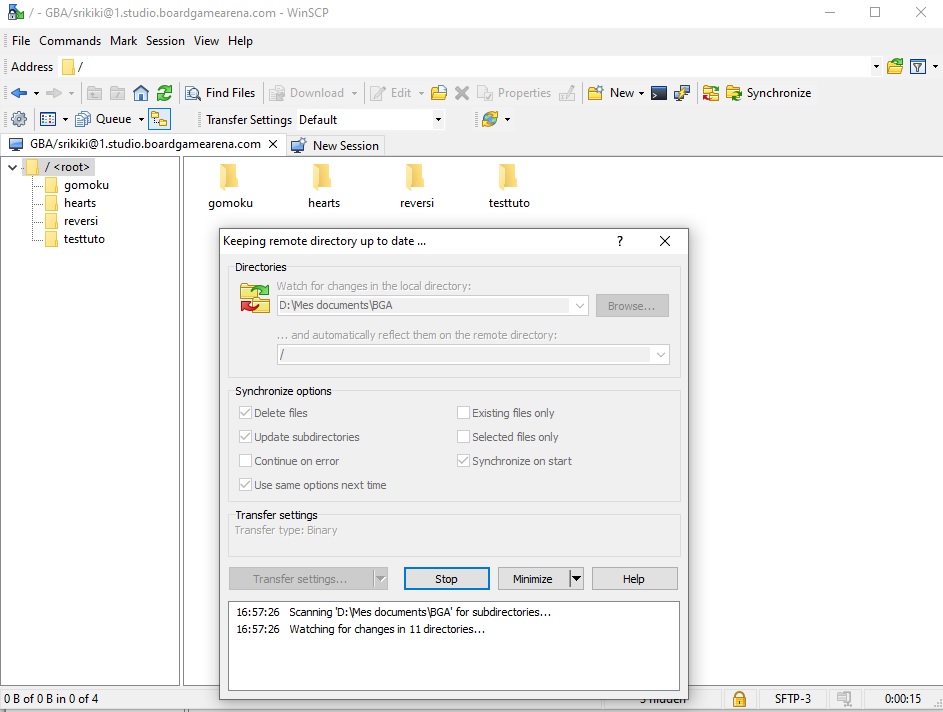Toggle the Delete files checkbox
The height and width of the screenshot is (712, 943).
click(245, 413)
